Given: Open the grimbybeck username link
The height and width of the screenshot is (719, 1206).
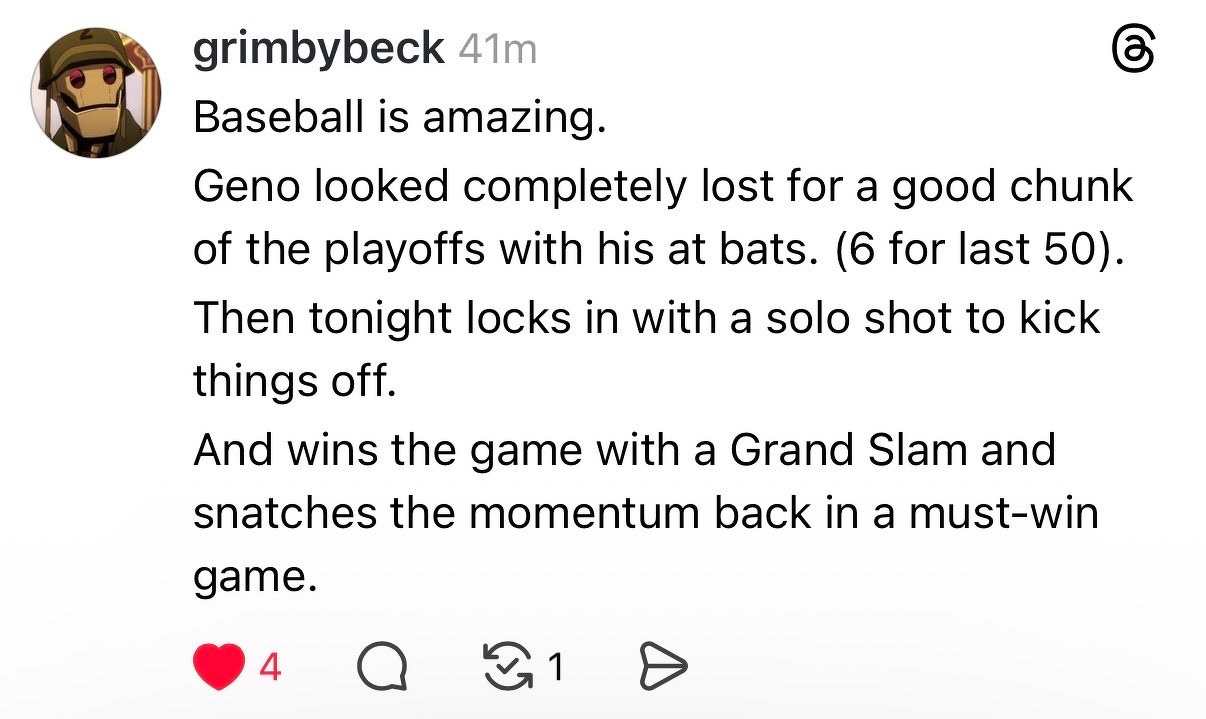Looking at the screenshot, I should (x=318, y=48).
